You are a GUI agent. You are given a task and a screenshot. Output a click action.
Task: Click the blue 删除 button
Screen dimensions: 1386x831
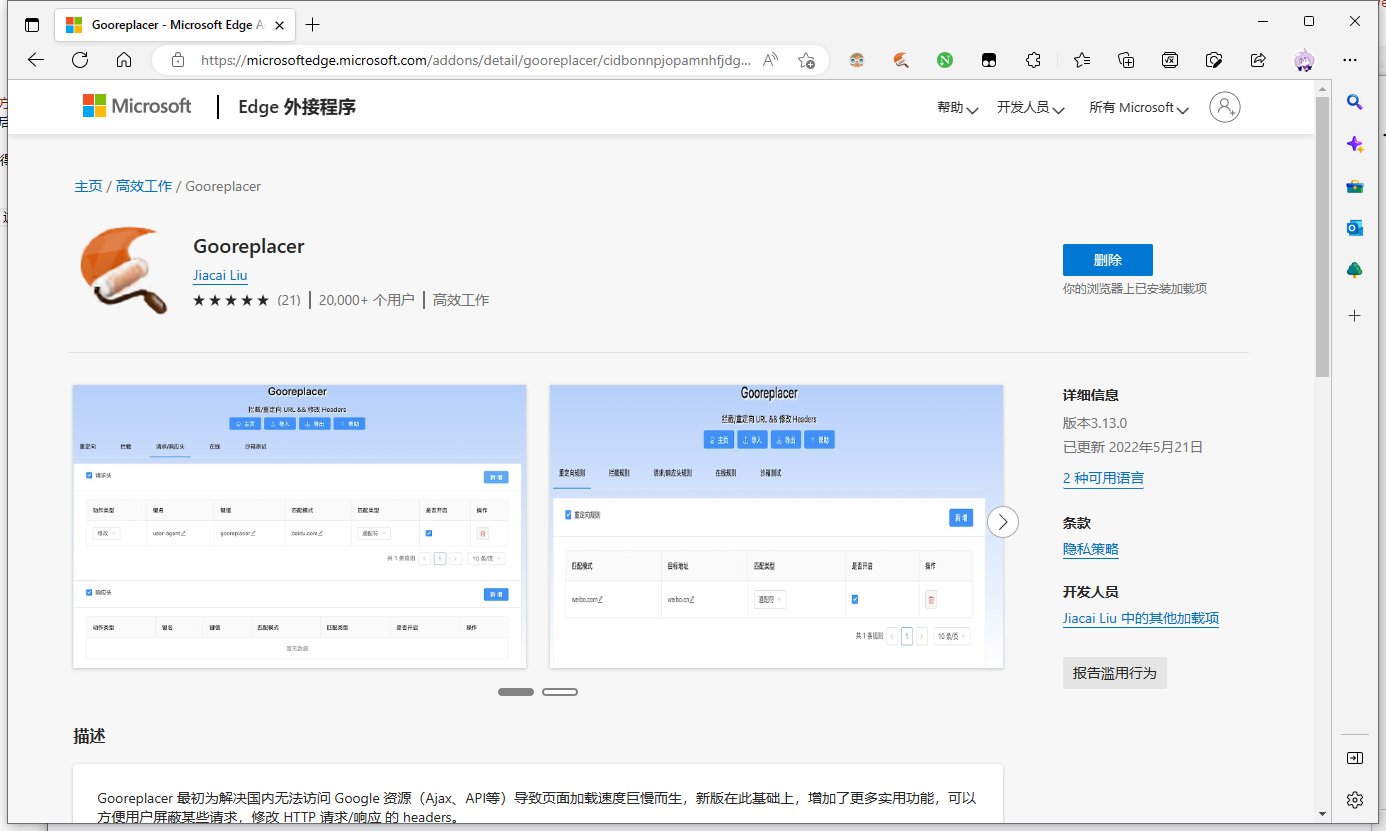pyautogui.click(x=1107, y=260)
